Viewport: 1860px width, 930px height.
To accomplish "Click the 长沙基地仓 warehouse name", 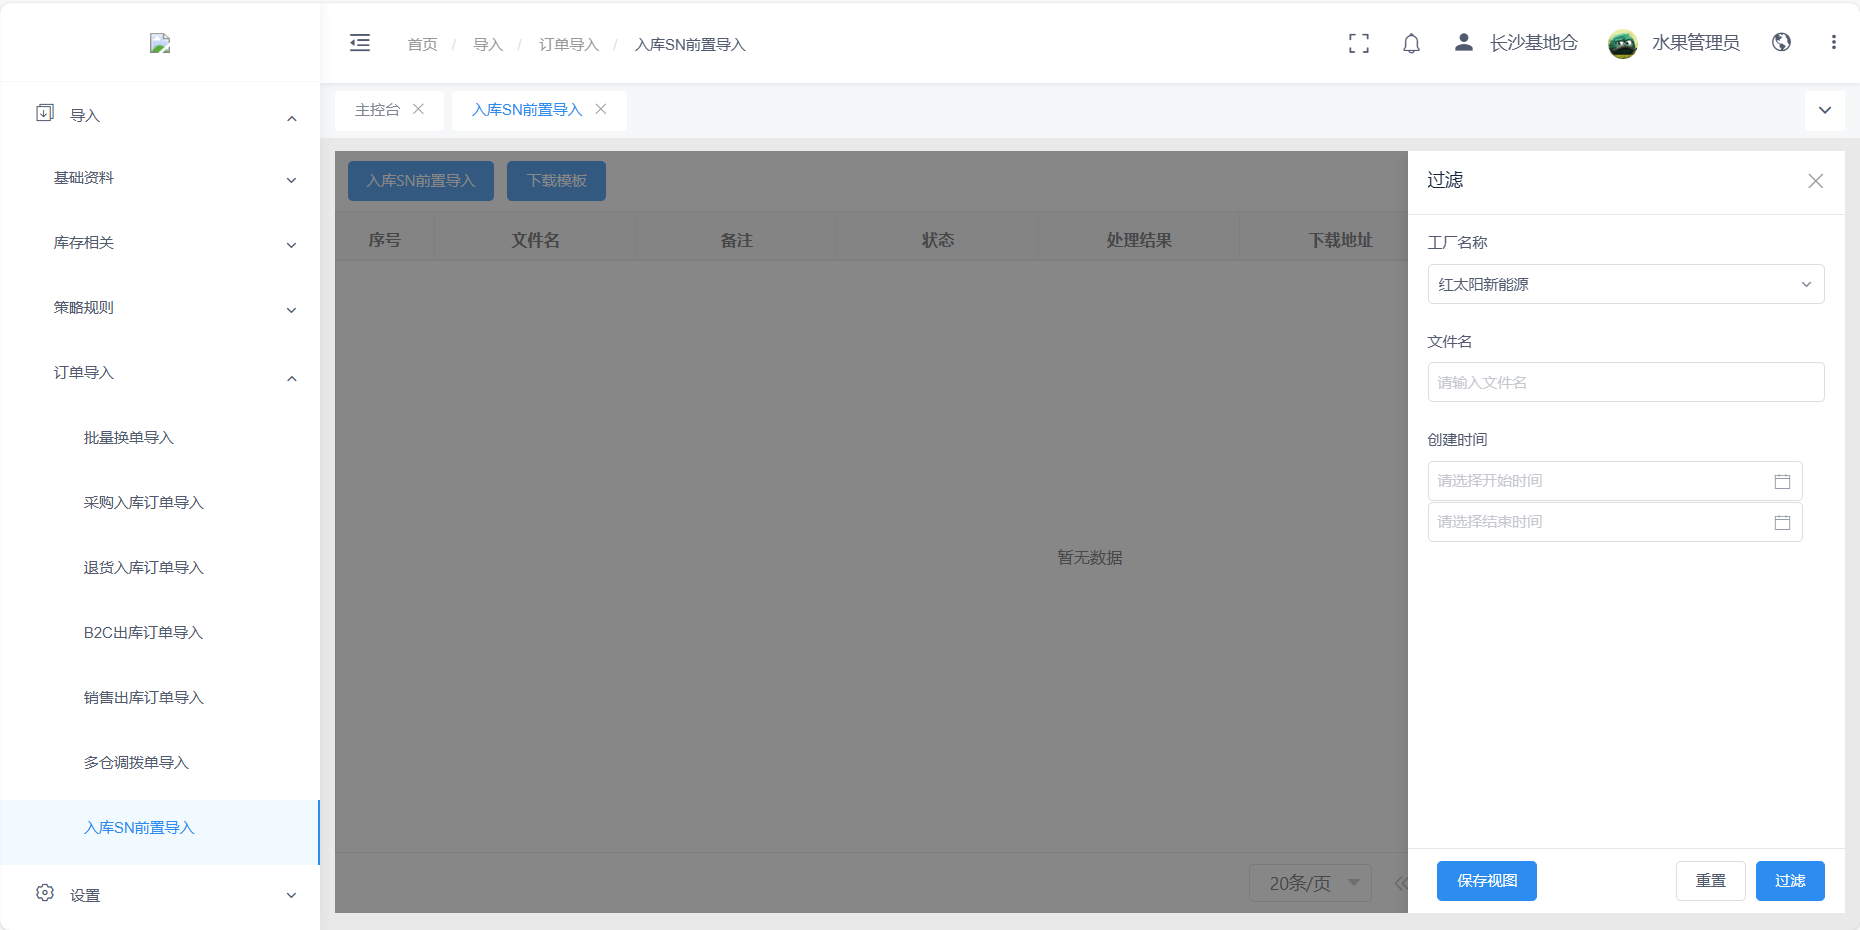I will click(1534, 43).
